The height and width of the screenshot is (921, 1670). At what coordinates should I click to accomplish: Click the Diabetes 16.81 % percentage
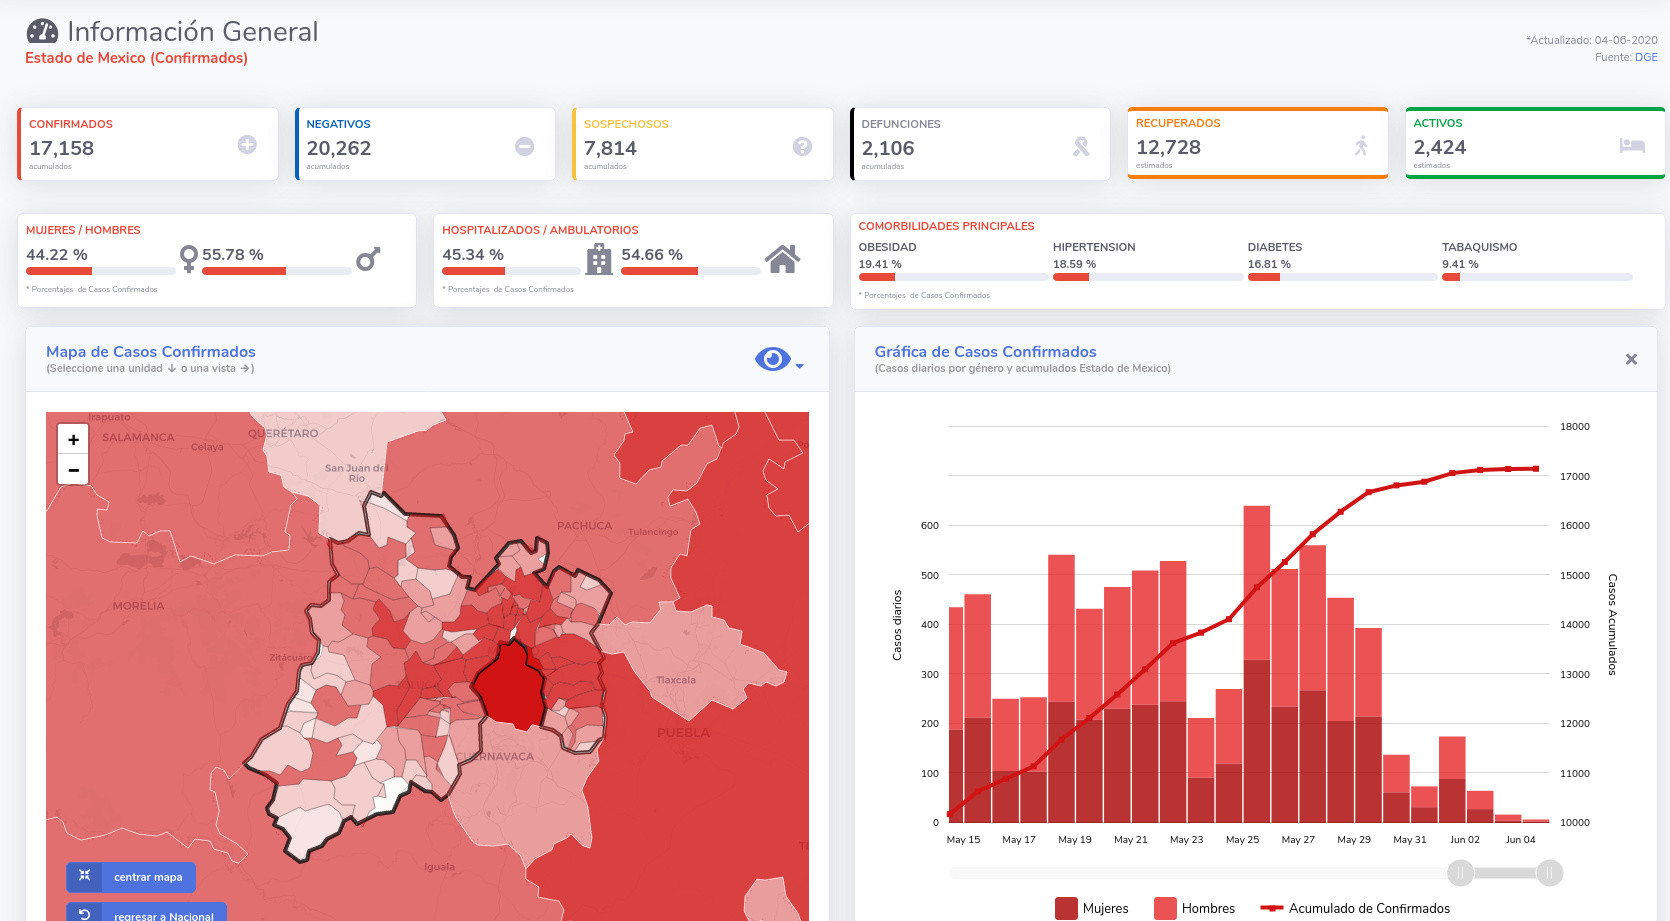(1269, 264)
